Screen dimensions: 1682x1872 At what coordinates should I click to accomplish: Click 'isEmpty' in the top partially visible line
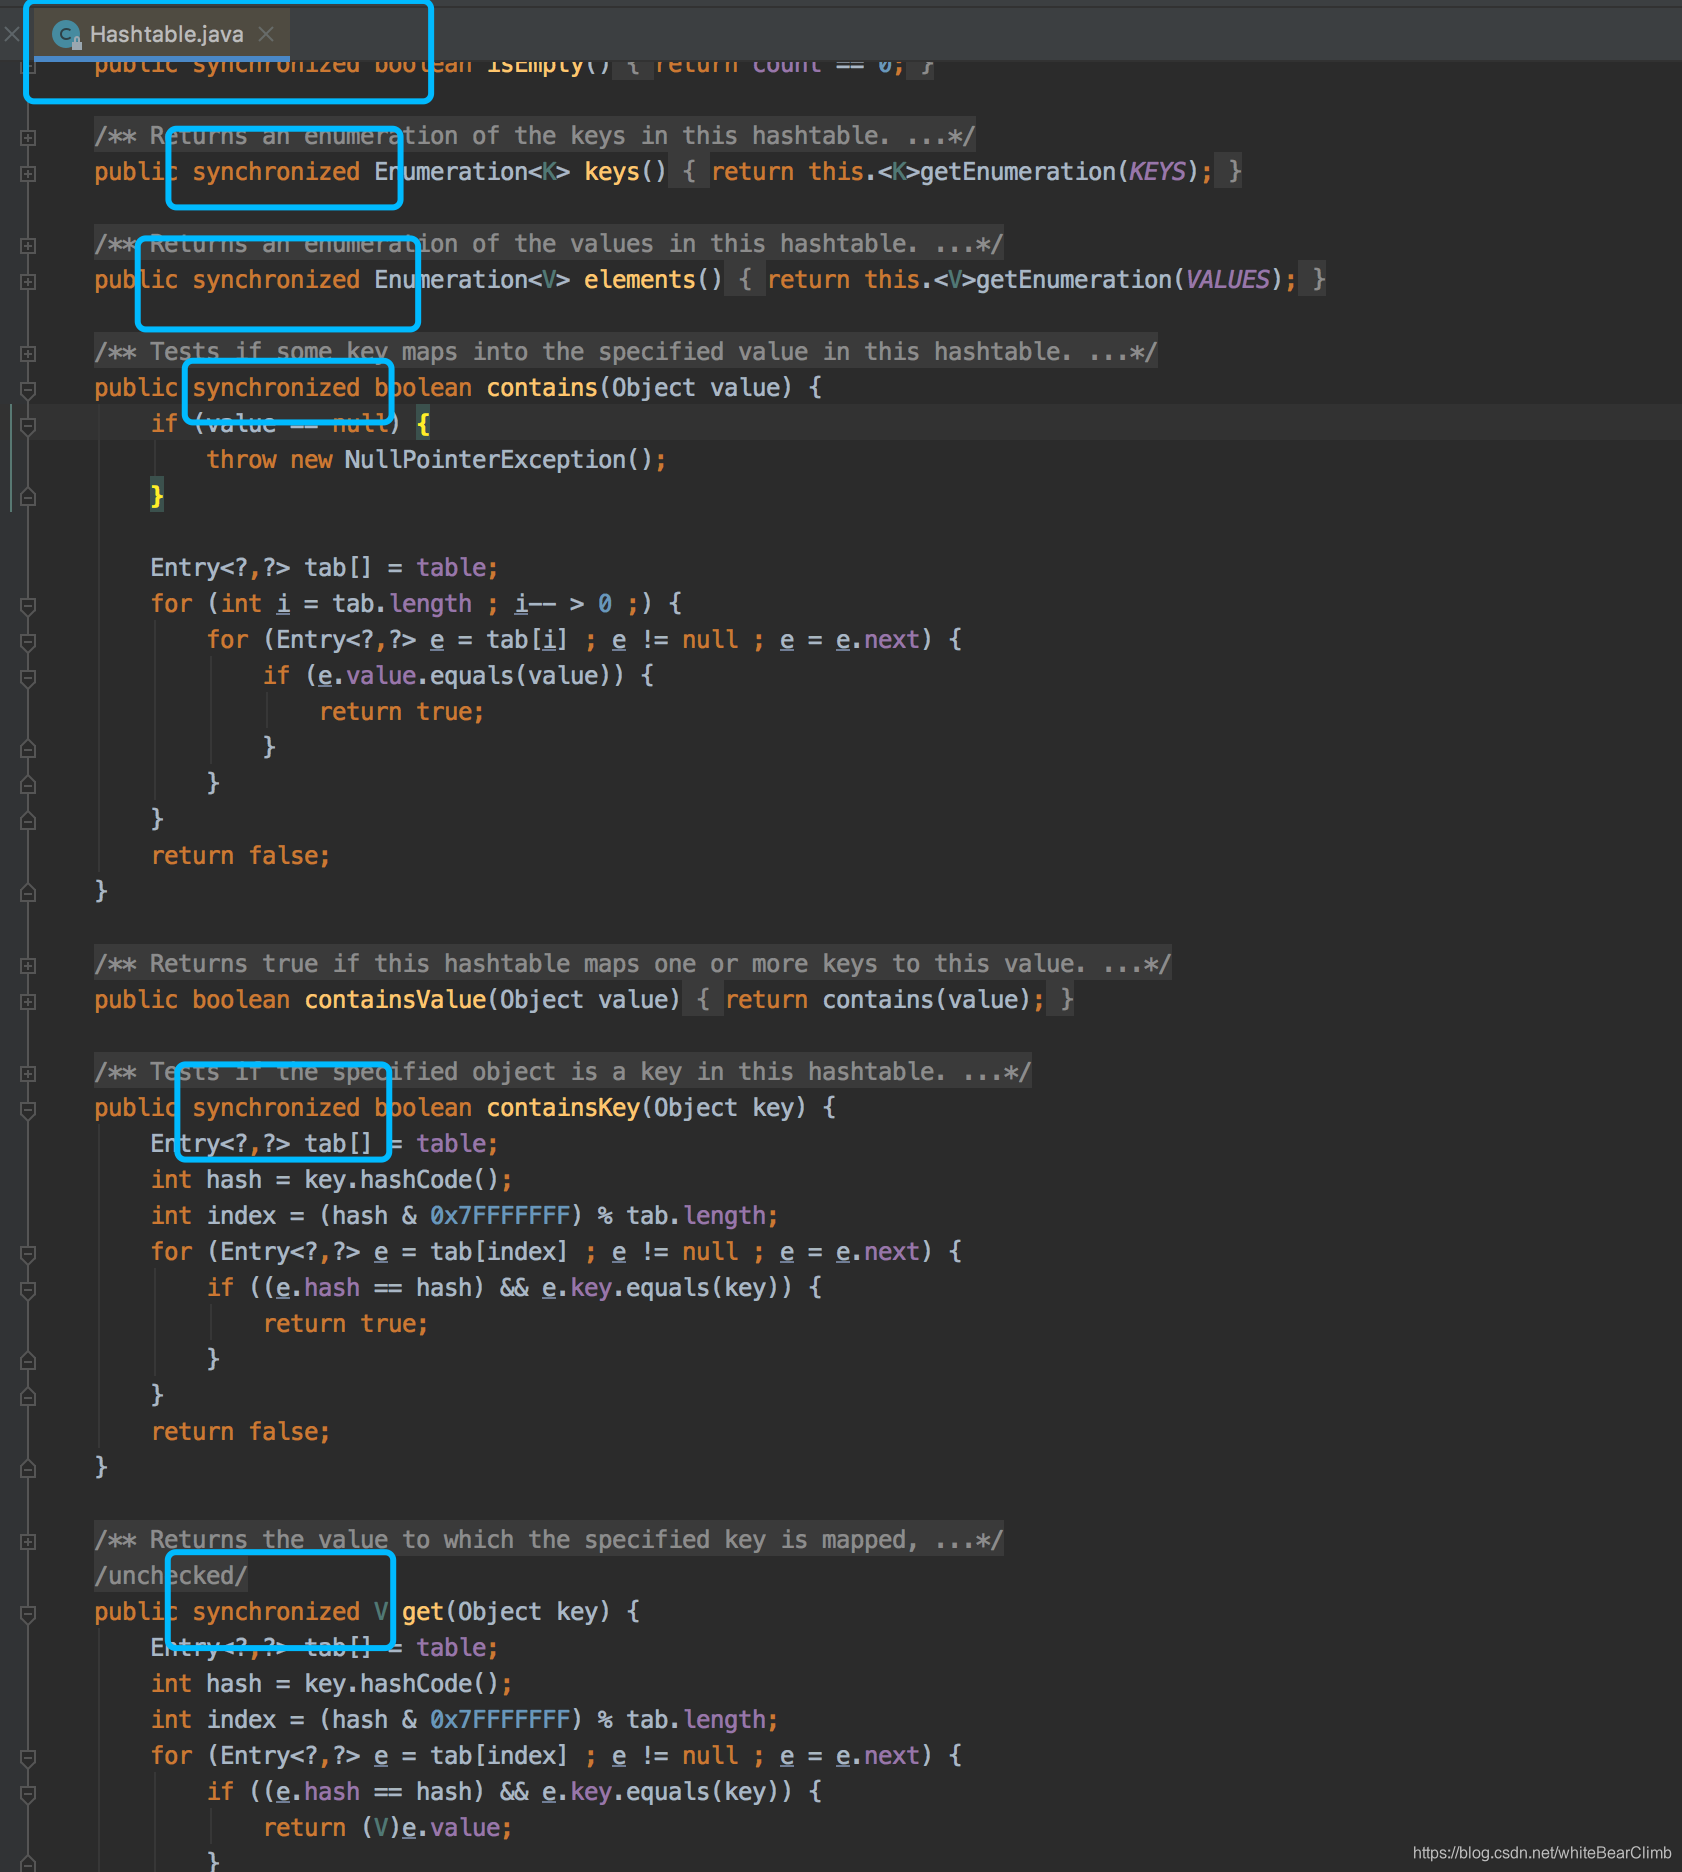point(534,66)
